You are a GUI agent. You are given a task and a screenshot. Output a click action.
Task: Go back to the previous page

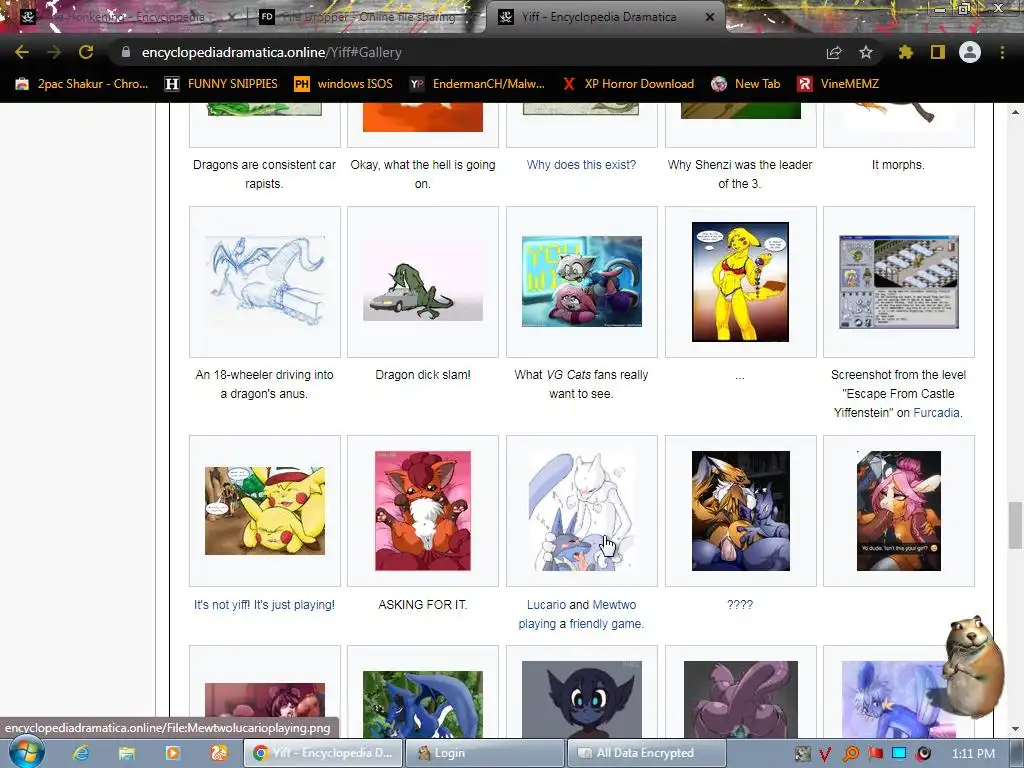coord(22,52)
